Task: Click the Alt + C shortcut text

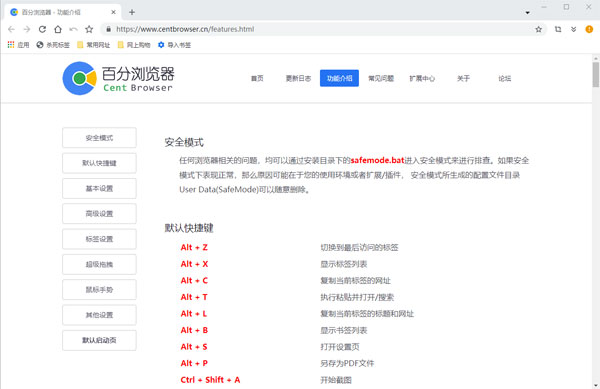Action: pos(194,280)
